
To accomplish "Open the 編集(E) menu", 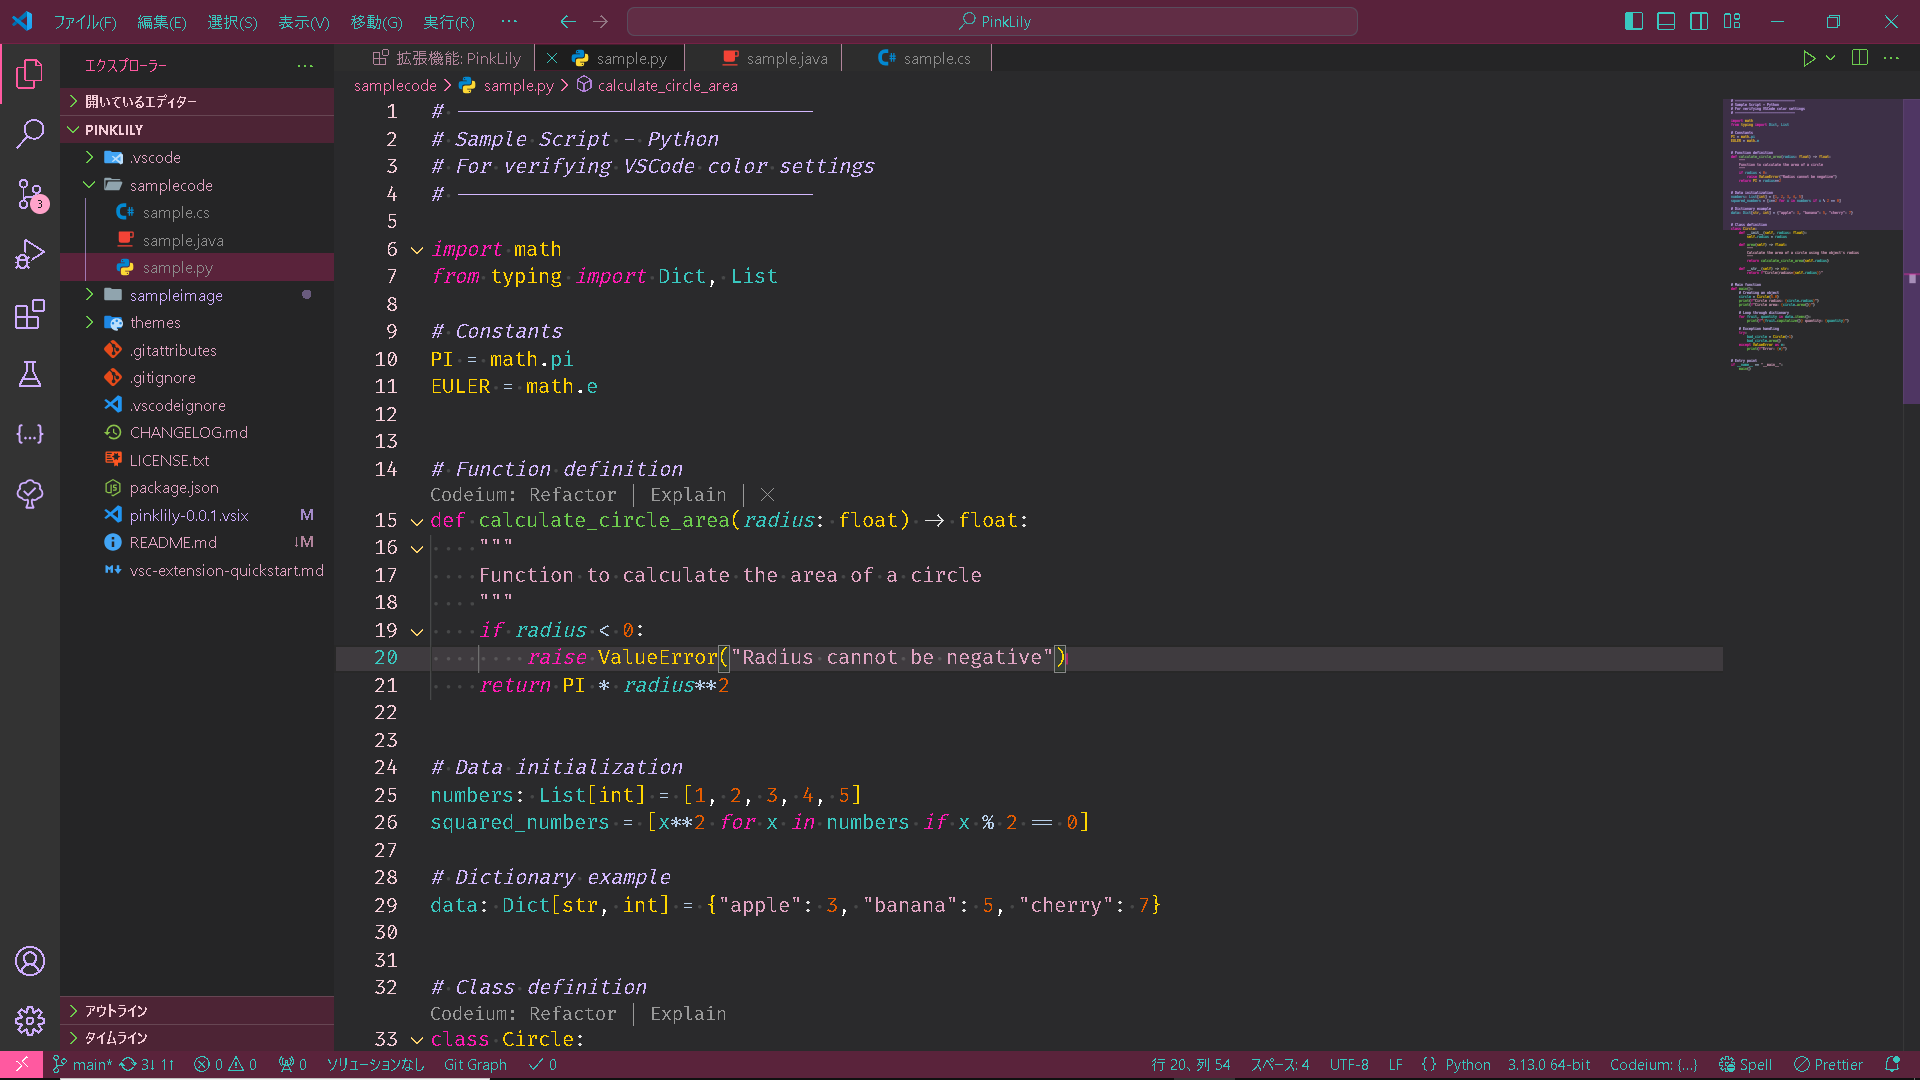I will [161, 22].
